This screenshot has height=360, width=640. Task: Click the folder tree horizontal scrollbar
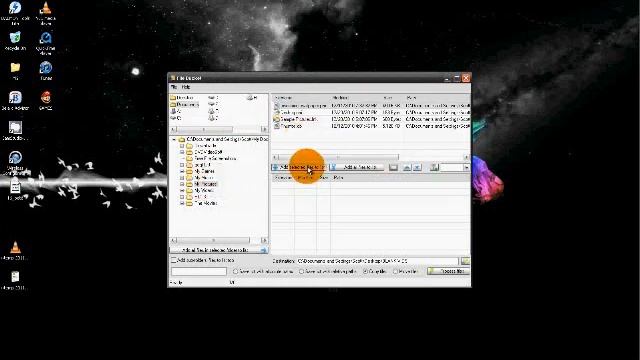point(219,240)
